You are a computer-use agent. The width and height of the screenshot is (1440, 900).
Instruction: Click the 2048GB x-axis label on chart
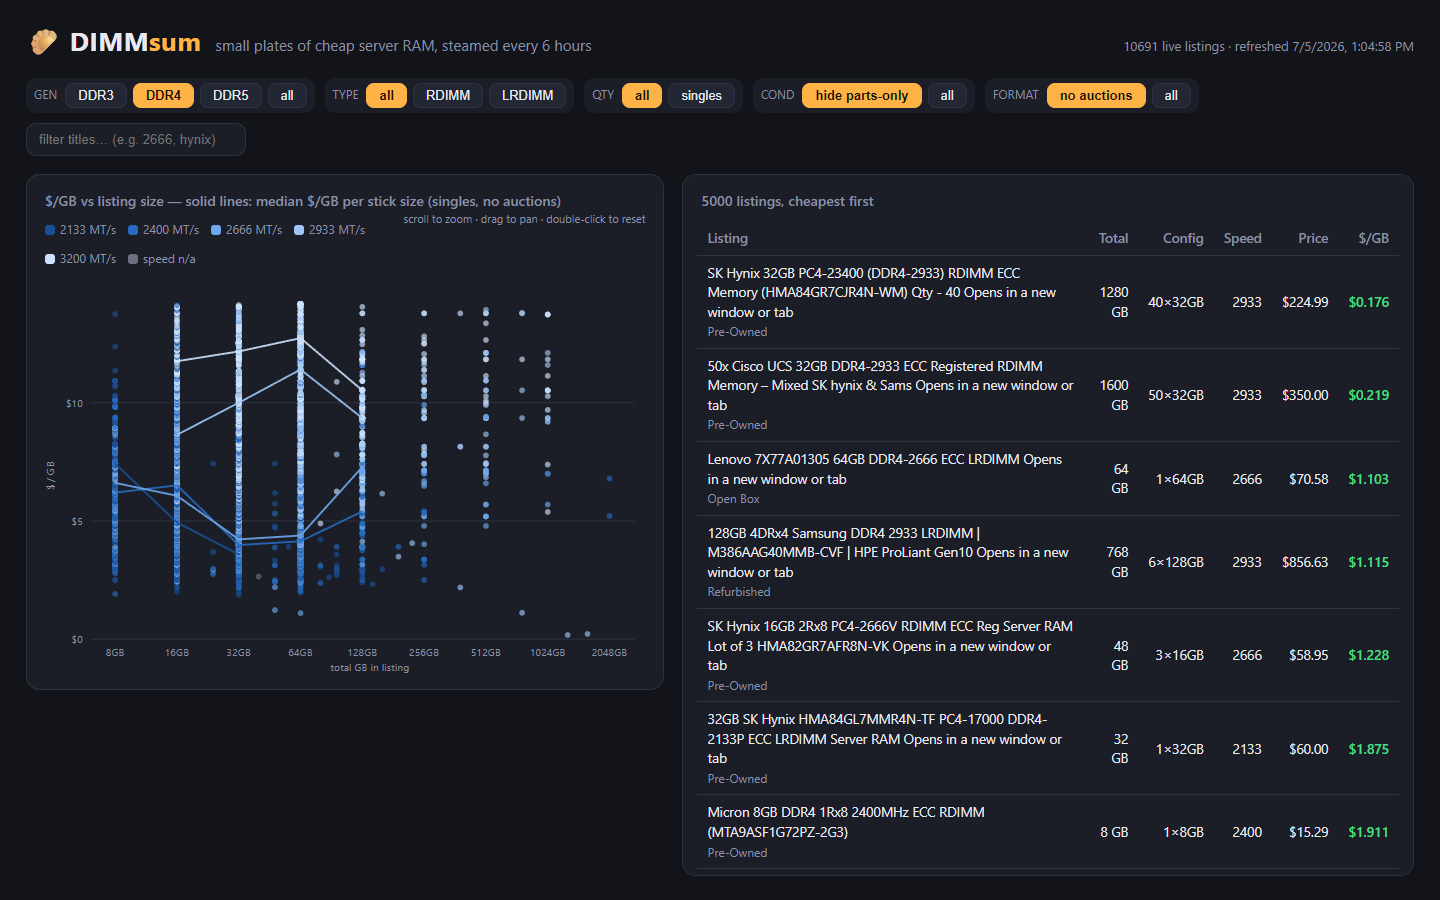click(x=609, y=652)
